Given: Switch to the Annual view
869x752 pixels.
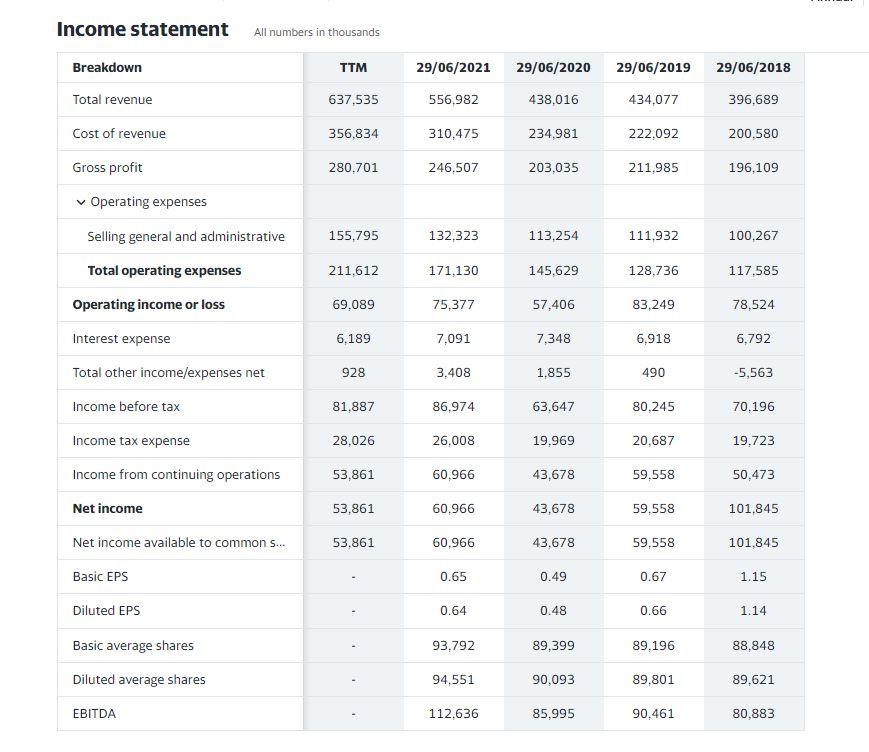Looking at the screenshot, I should (831, 4).
